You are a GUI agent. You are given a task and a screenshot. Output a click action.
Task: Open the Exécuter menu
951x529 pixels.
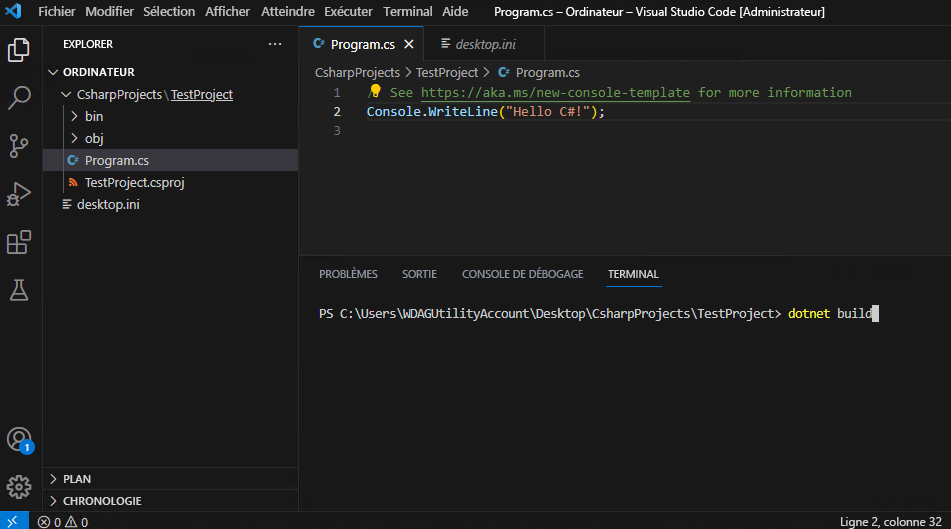click(x=348, y=12)
